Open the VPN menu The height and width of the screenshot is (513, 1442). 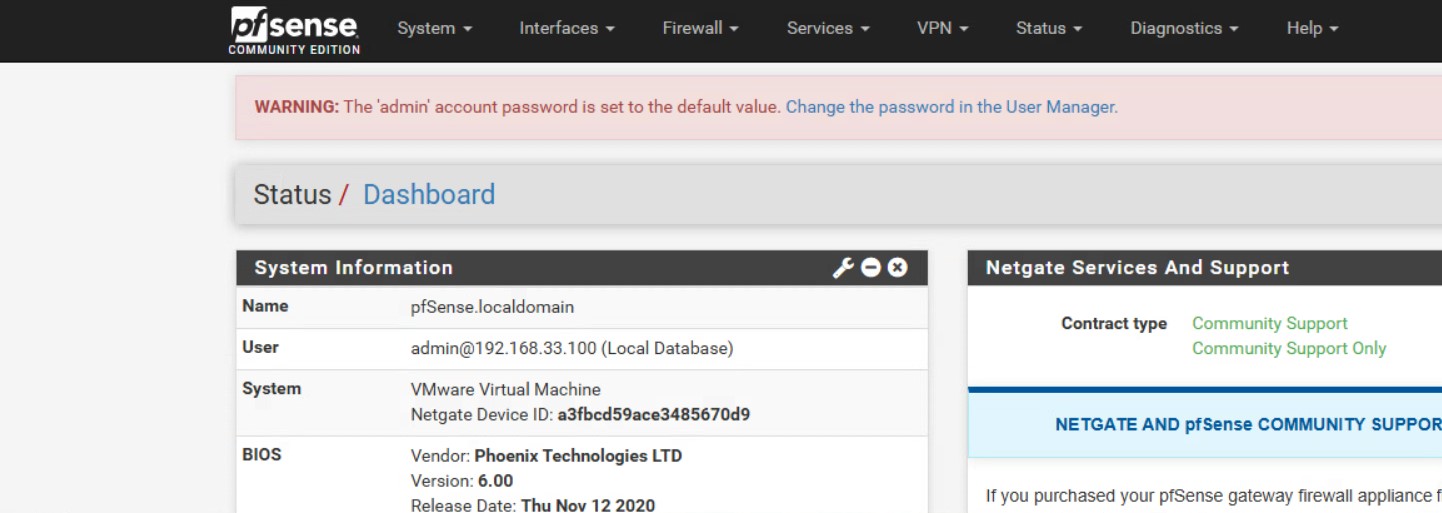tap(942, 28)
